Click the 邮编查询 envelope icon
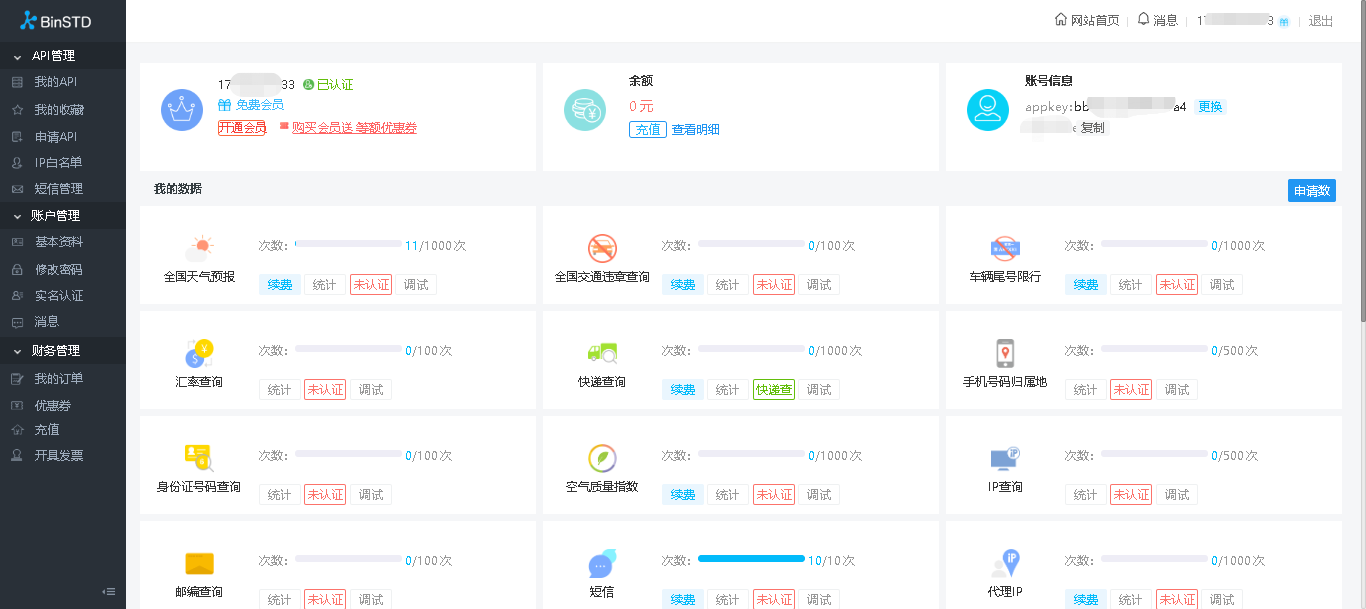The height and width of the screenshot is (609, 1366). [x=199, y=563]
